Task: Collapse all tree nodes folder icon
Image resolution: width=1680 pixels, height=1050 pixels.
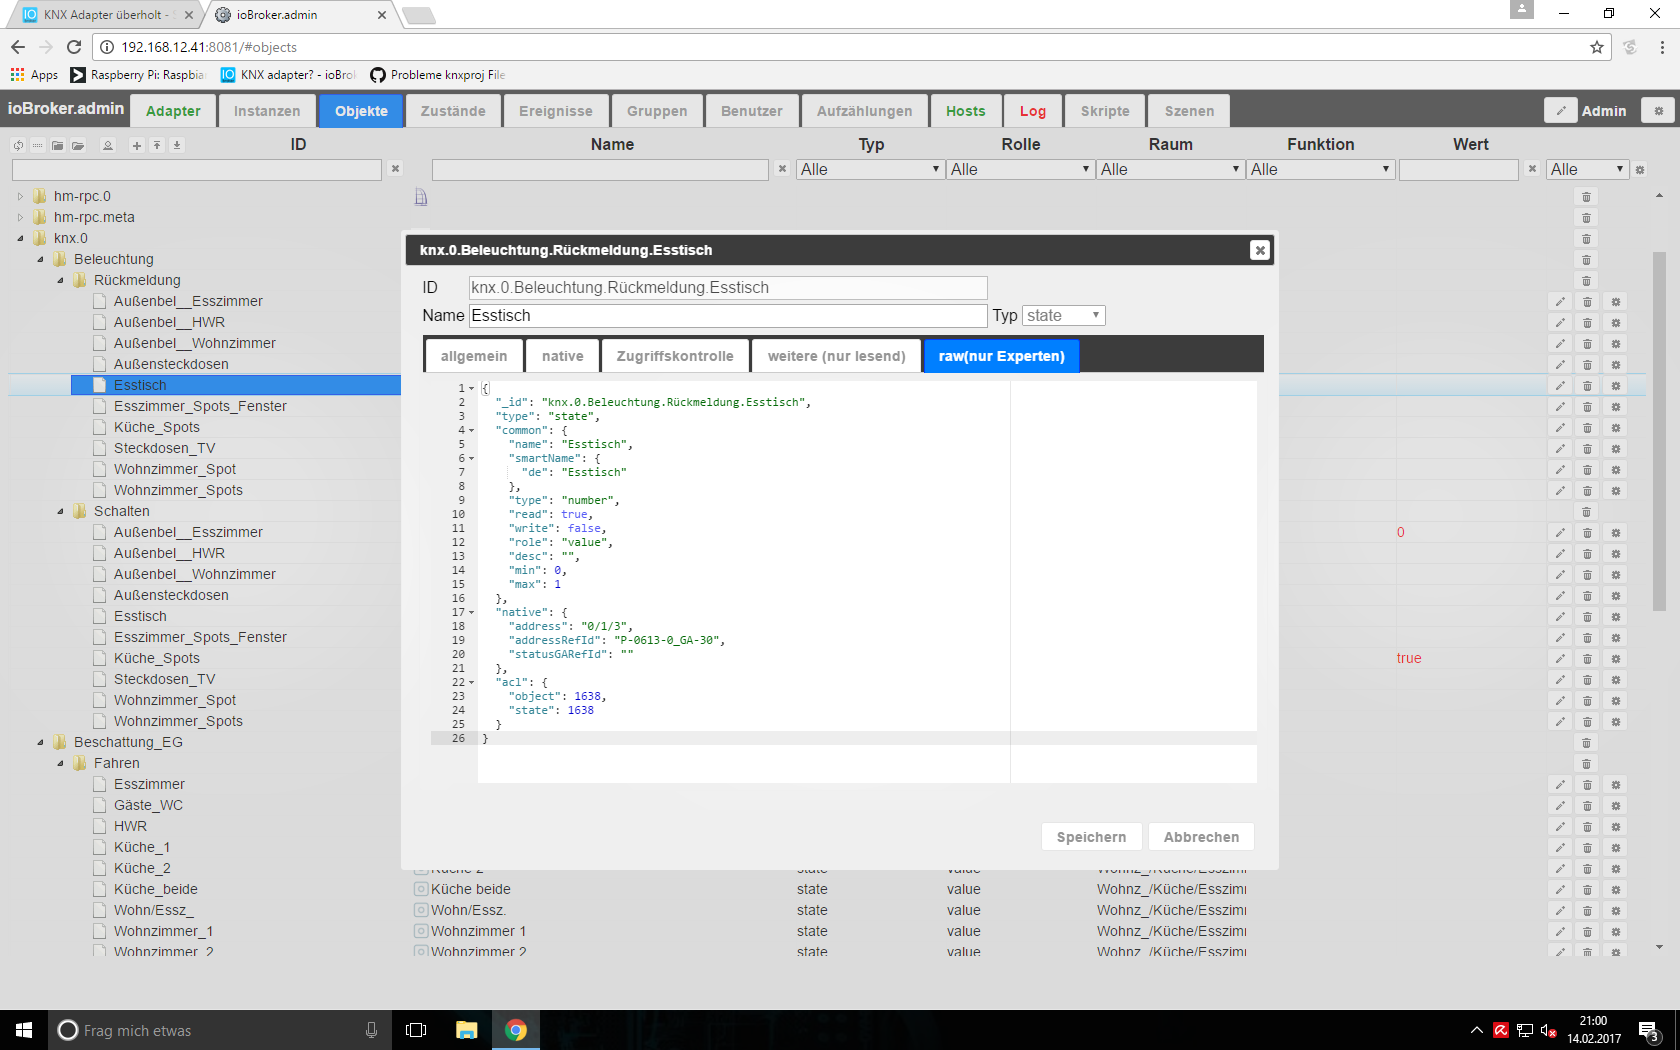Action: pyautogui.click(x=58, y=145)
